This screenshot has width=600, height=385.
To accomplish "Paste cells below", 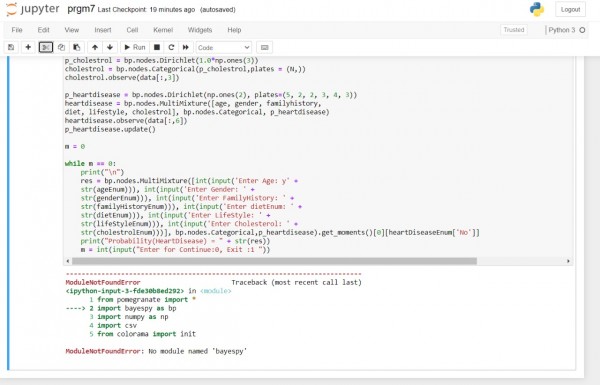I will click(77, 47).
